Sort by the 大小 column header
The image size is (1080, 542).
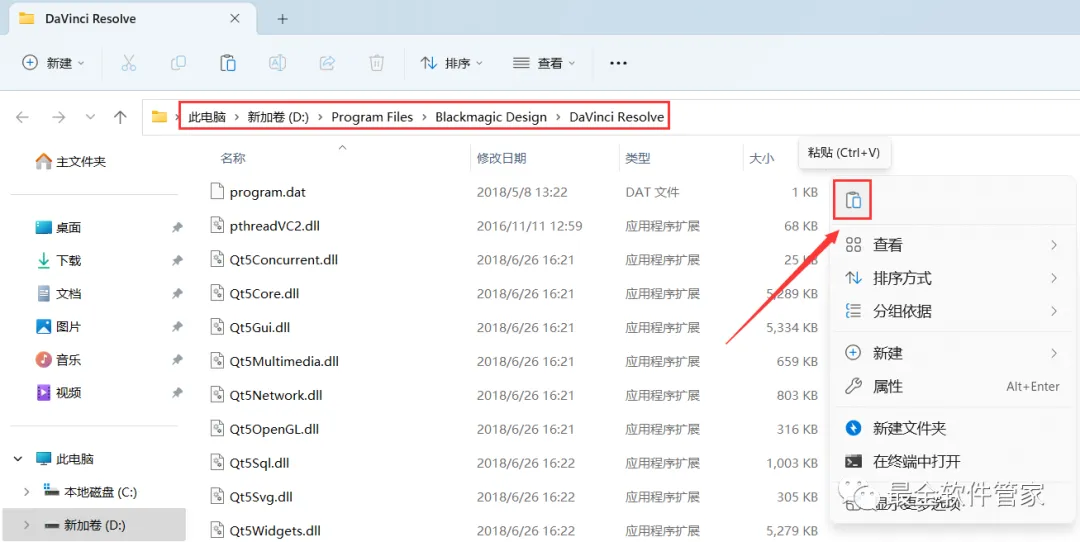coord(762,158)
